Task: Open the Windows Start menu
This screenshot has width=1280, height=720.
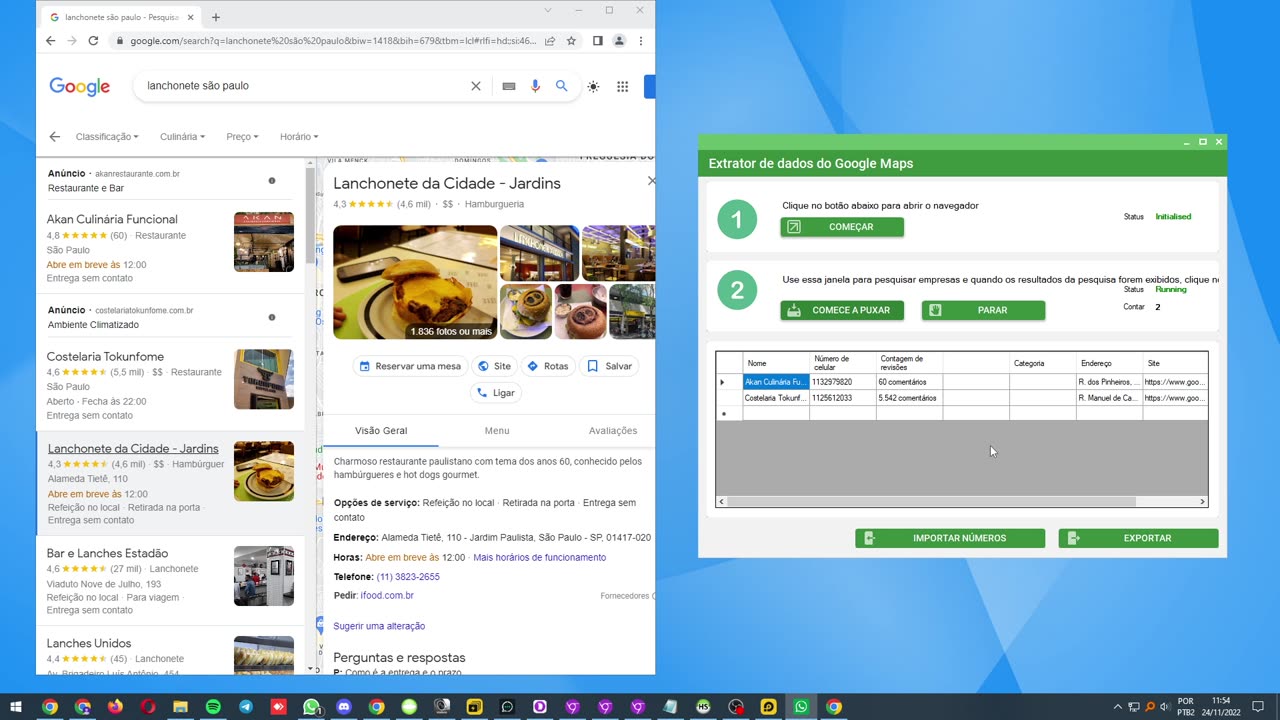Action: [x=17, y=707]
